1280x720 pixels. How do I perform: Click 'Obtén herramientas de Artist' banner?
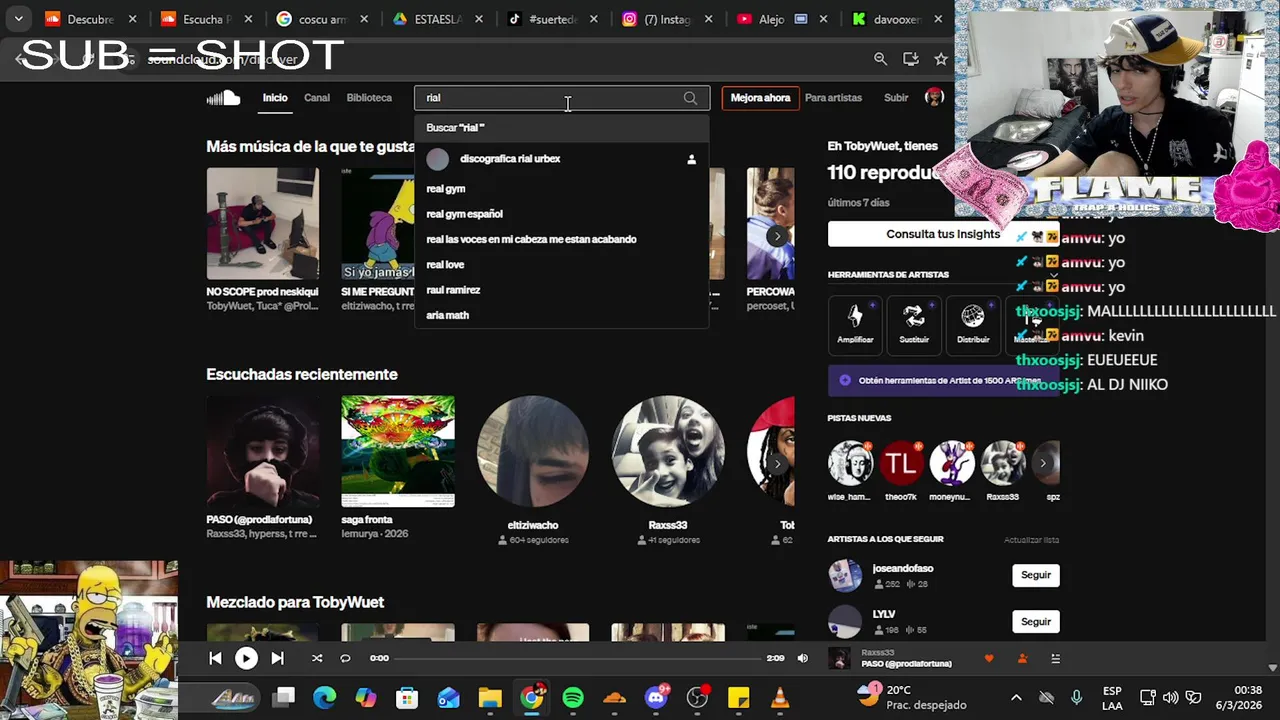[943, 381]
